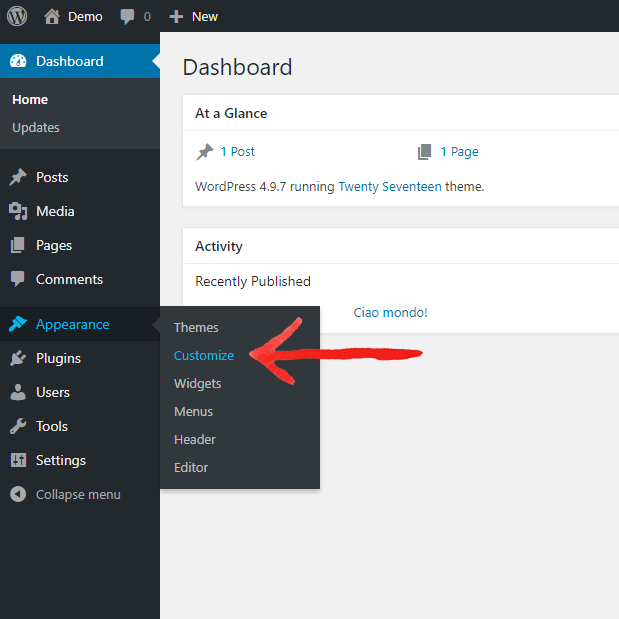Click the Tools wrench icon

18,426
